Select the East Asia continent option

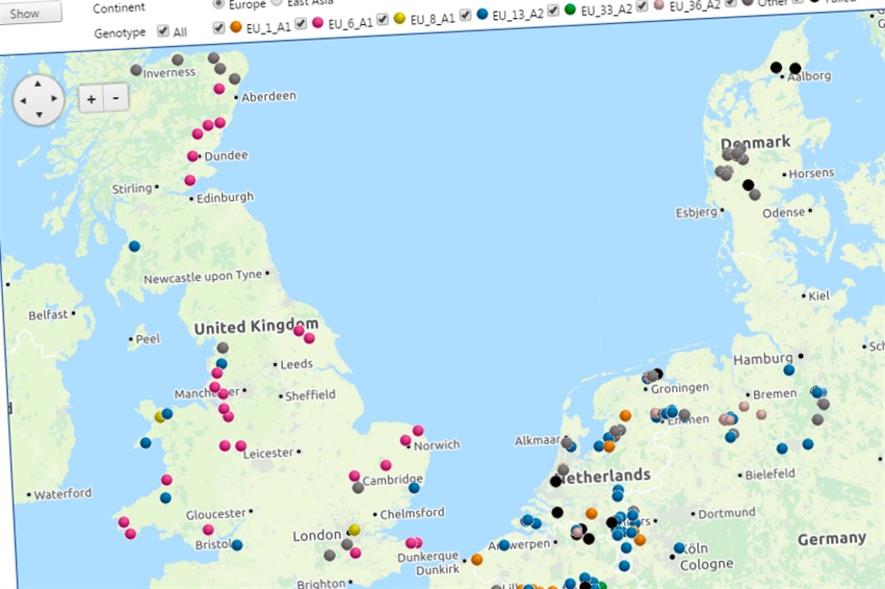[279, 3]
